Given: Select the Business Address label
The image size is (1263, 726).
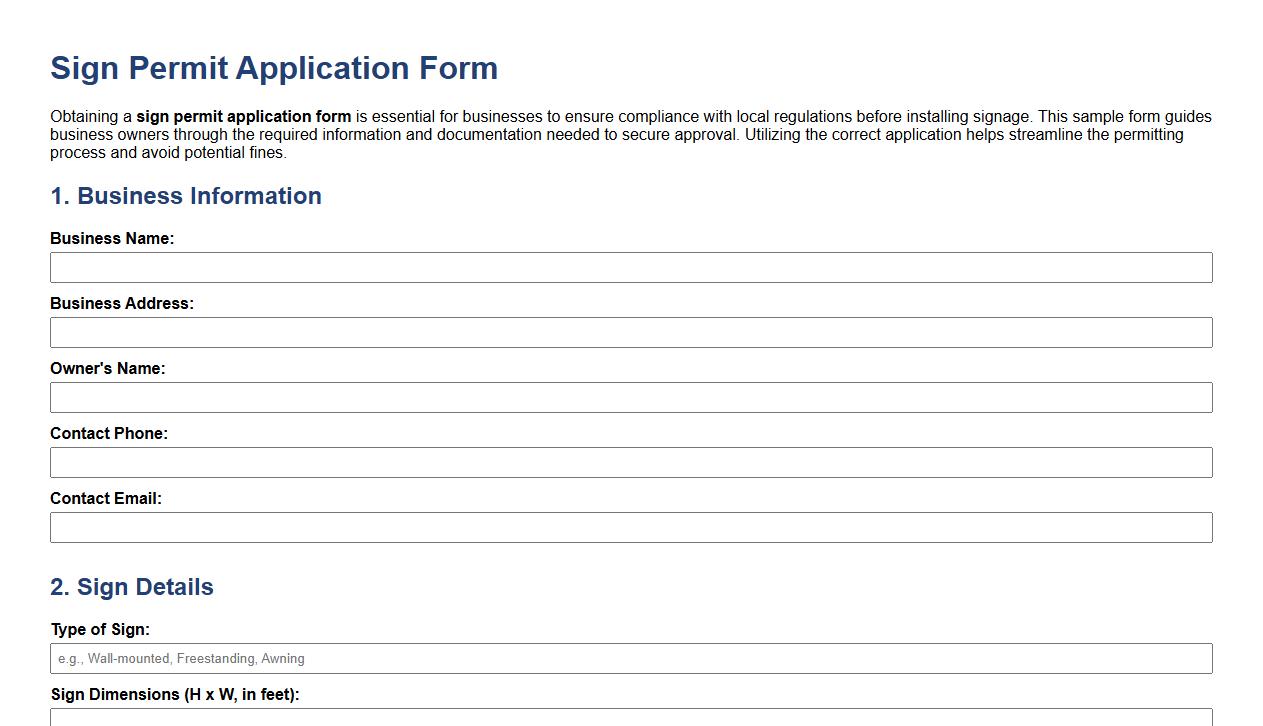Looking at the screenshot, I should coord(120,303).
